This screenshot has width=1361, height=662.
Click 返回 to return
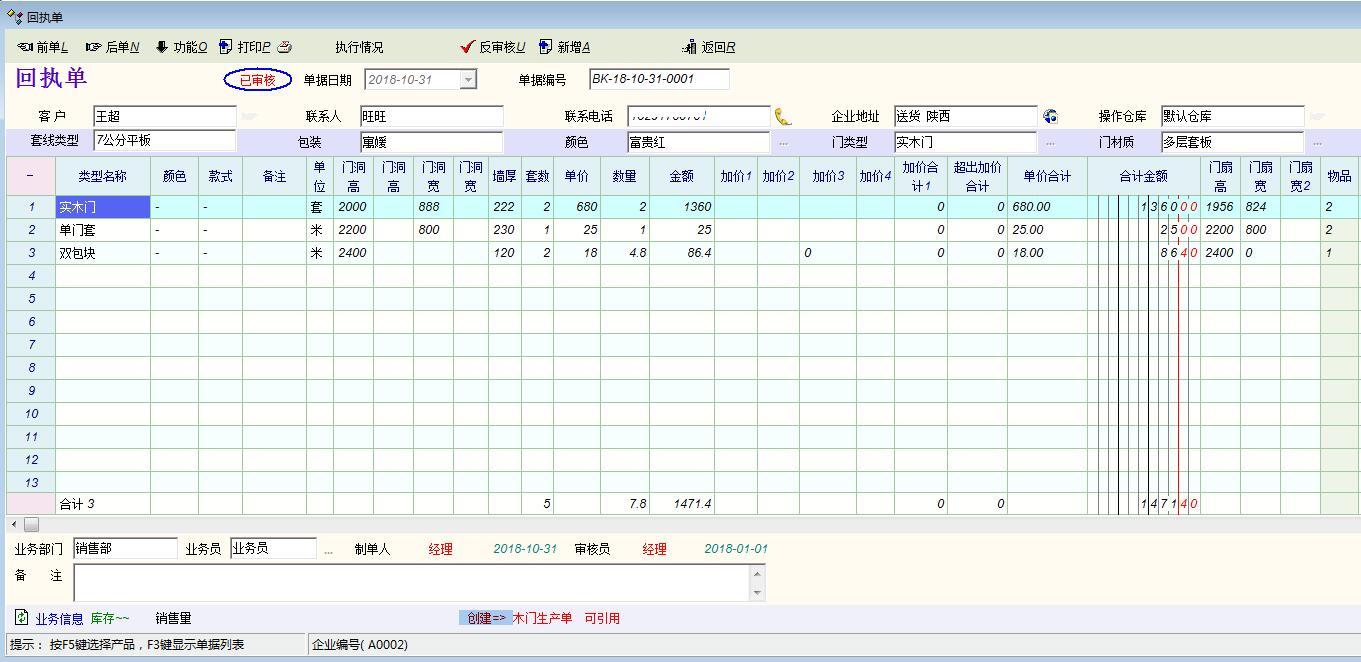709,47
